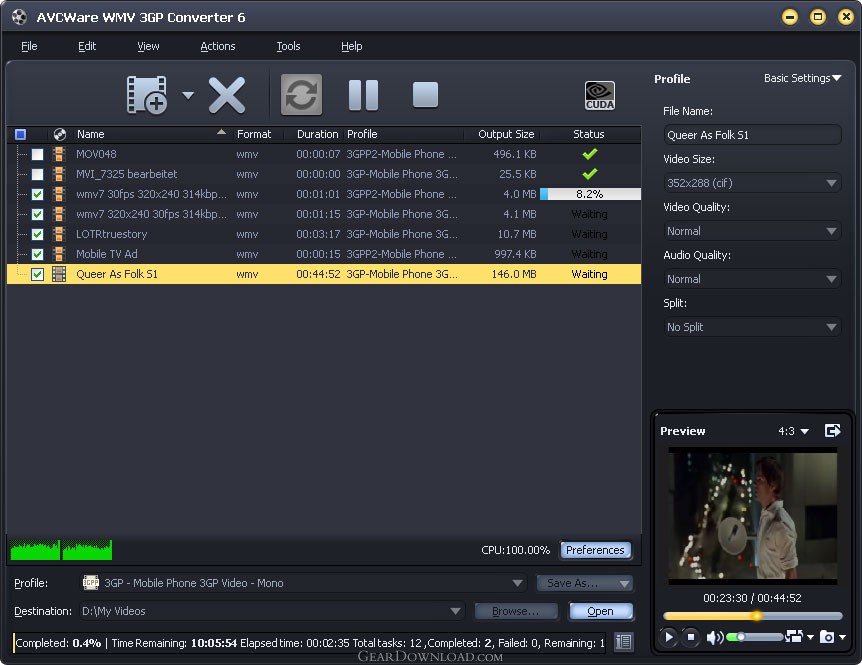Image resolution: width=862 pixels, height=665 pixels.
Task: Open the Edit menu
Action: point(87,46)
